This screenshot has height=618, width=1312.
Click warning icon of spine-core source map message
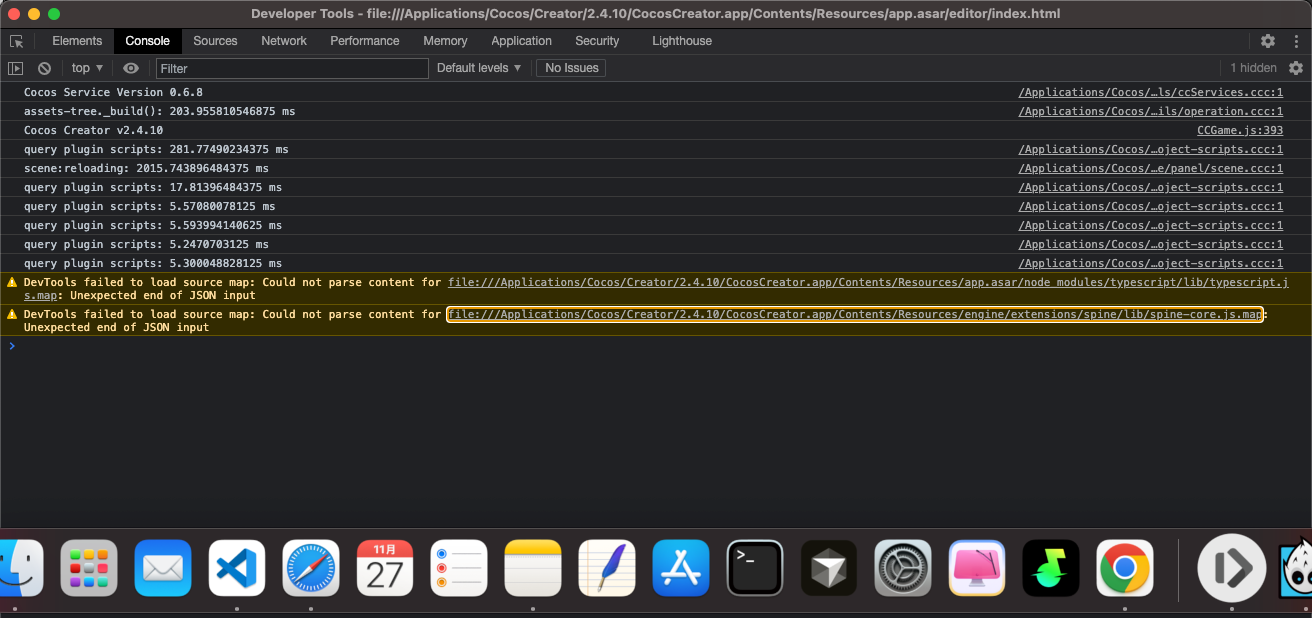(x=12, y=314)
